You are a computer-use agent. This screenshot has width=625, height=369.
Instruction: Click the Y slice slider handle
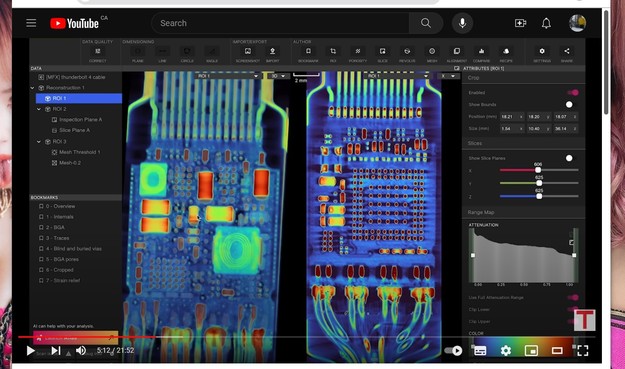click(539, 183)
